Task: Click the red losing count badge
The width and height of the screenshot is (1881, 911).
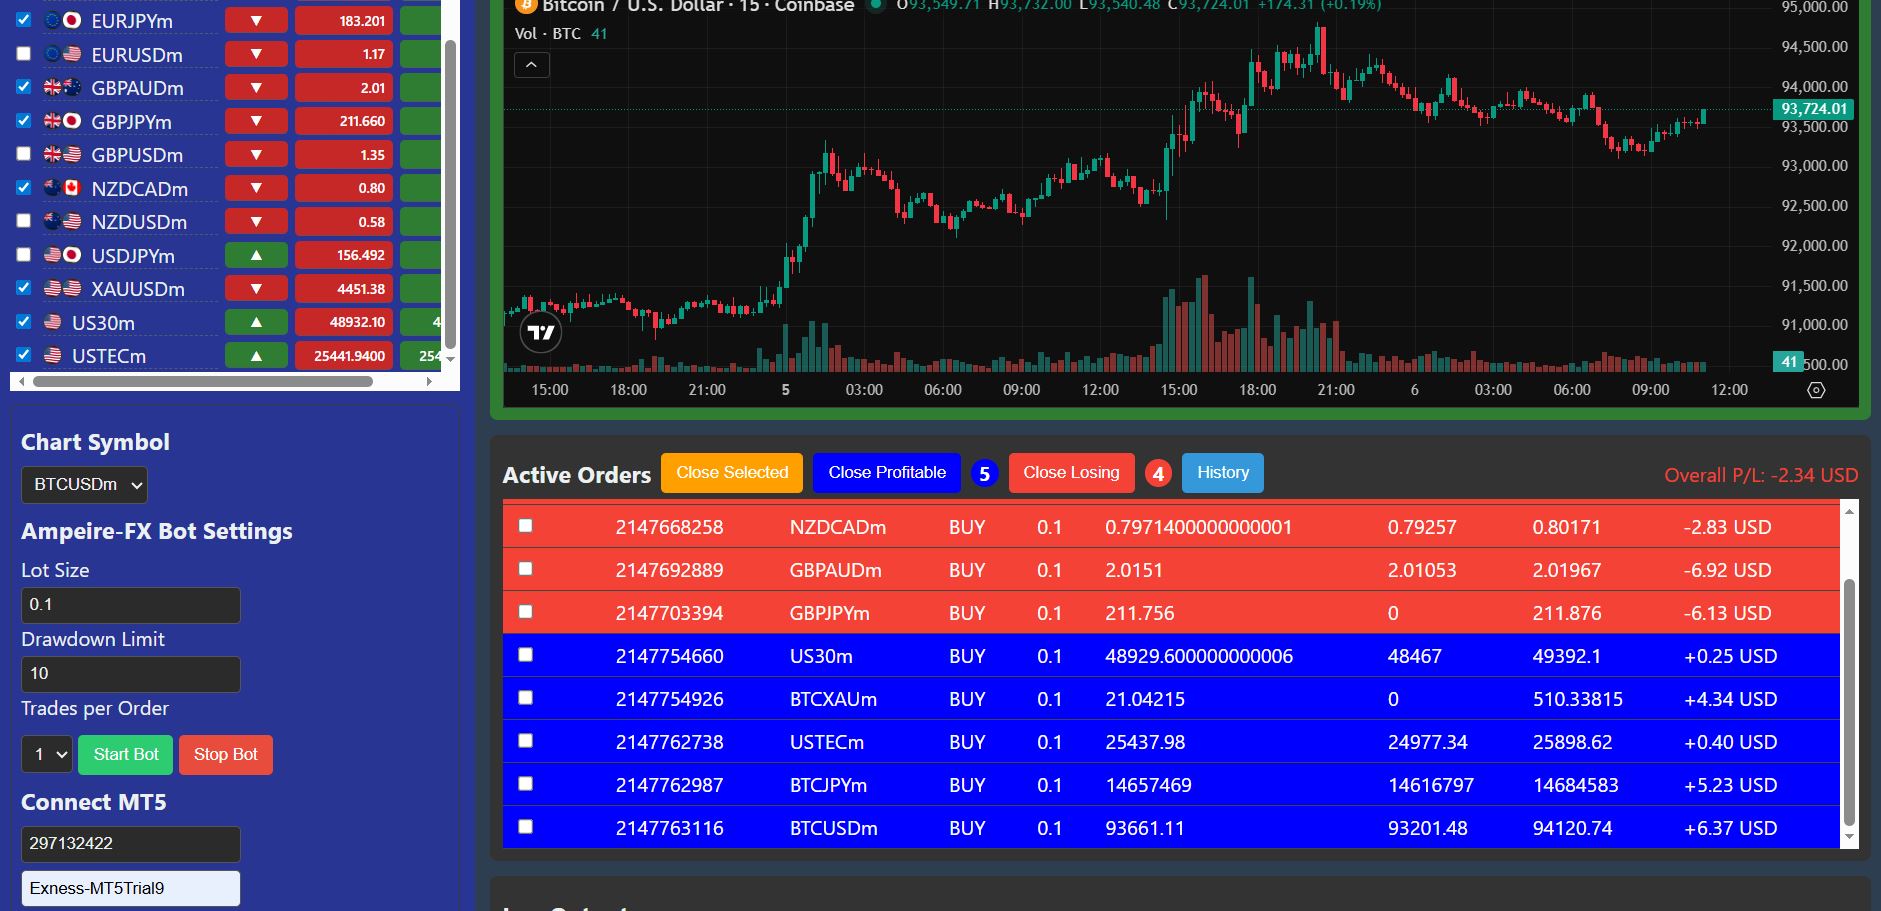Action: [x=1158, y=474]
